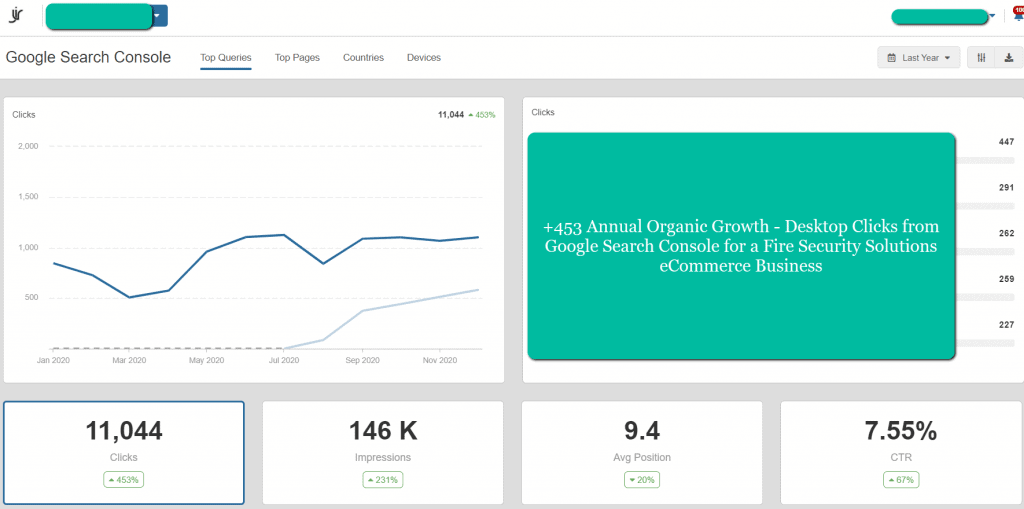Click the 262 clicks value in right chart

(1006, 233)
